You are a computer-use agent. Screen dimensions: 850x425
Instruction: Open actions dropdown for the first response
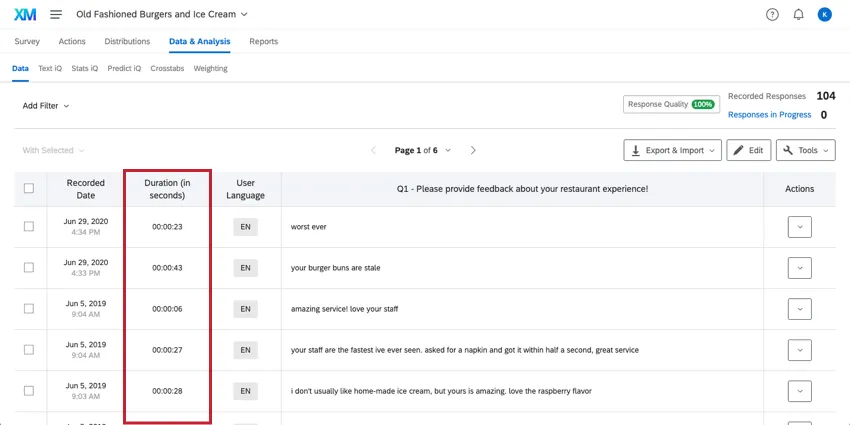coord(799,227)
